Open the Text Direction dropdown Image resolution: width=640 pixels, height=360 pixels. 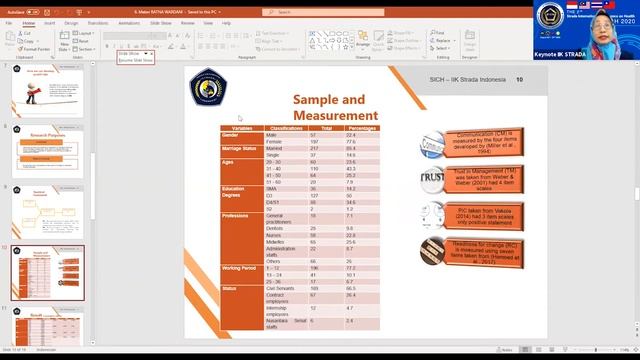pyautogui.click(x=272, y=33)
